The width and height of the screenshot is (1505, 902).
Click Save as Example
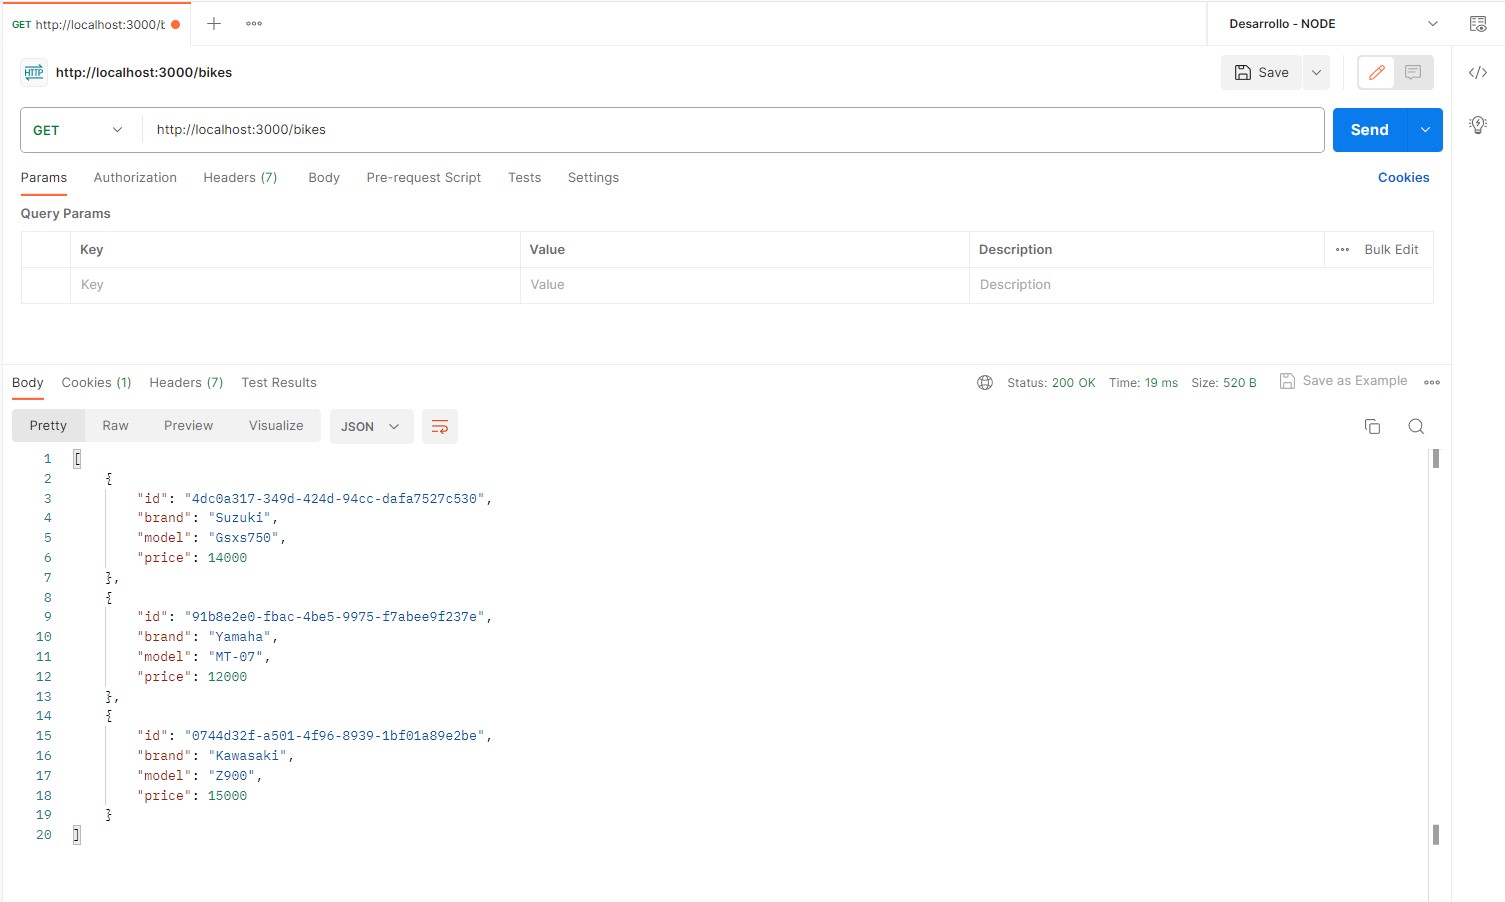pos(1344,381)
